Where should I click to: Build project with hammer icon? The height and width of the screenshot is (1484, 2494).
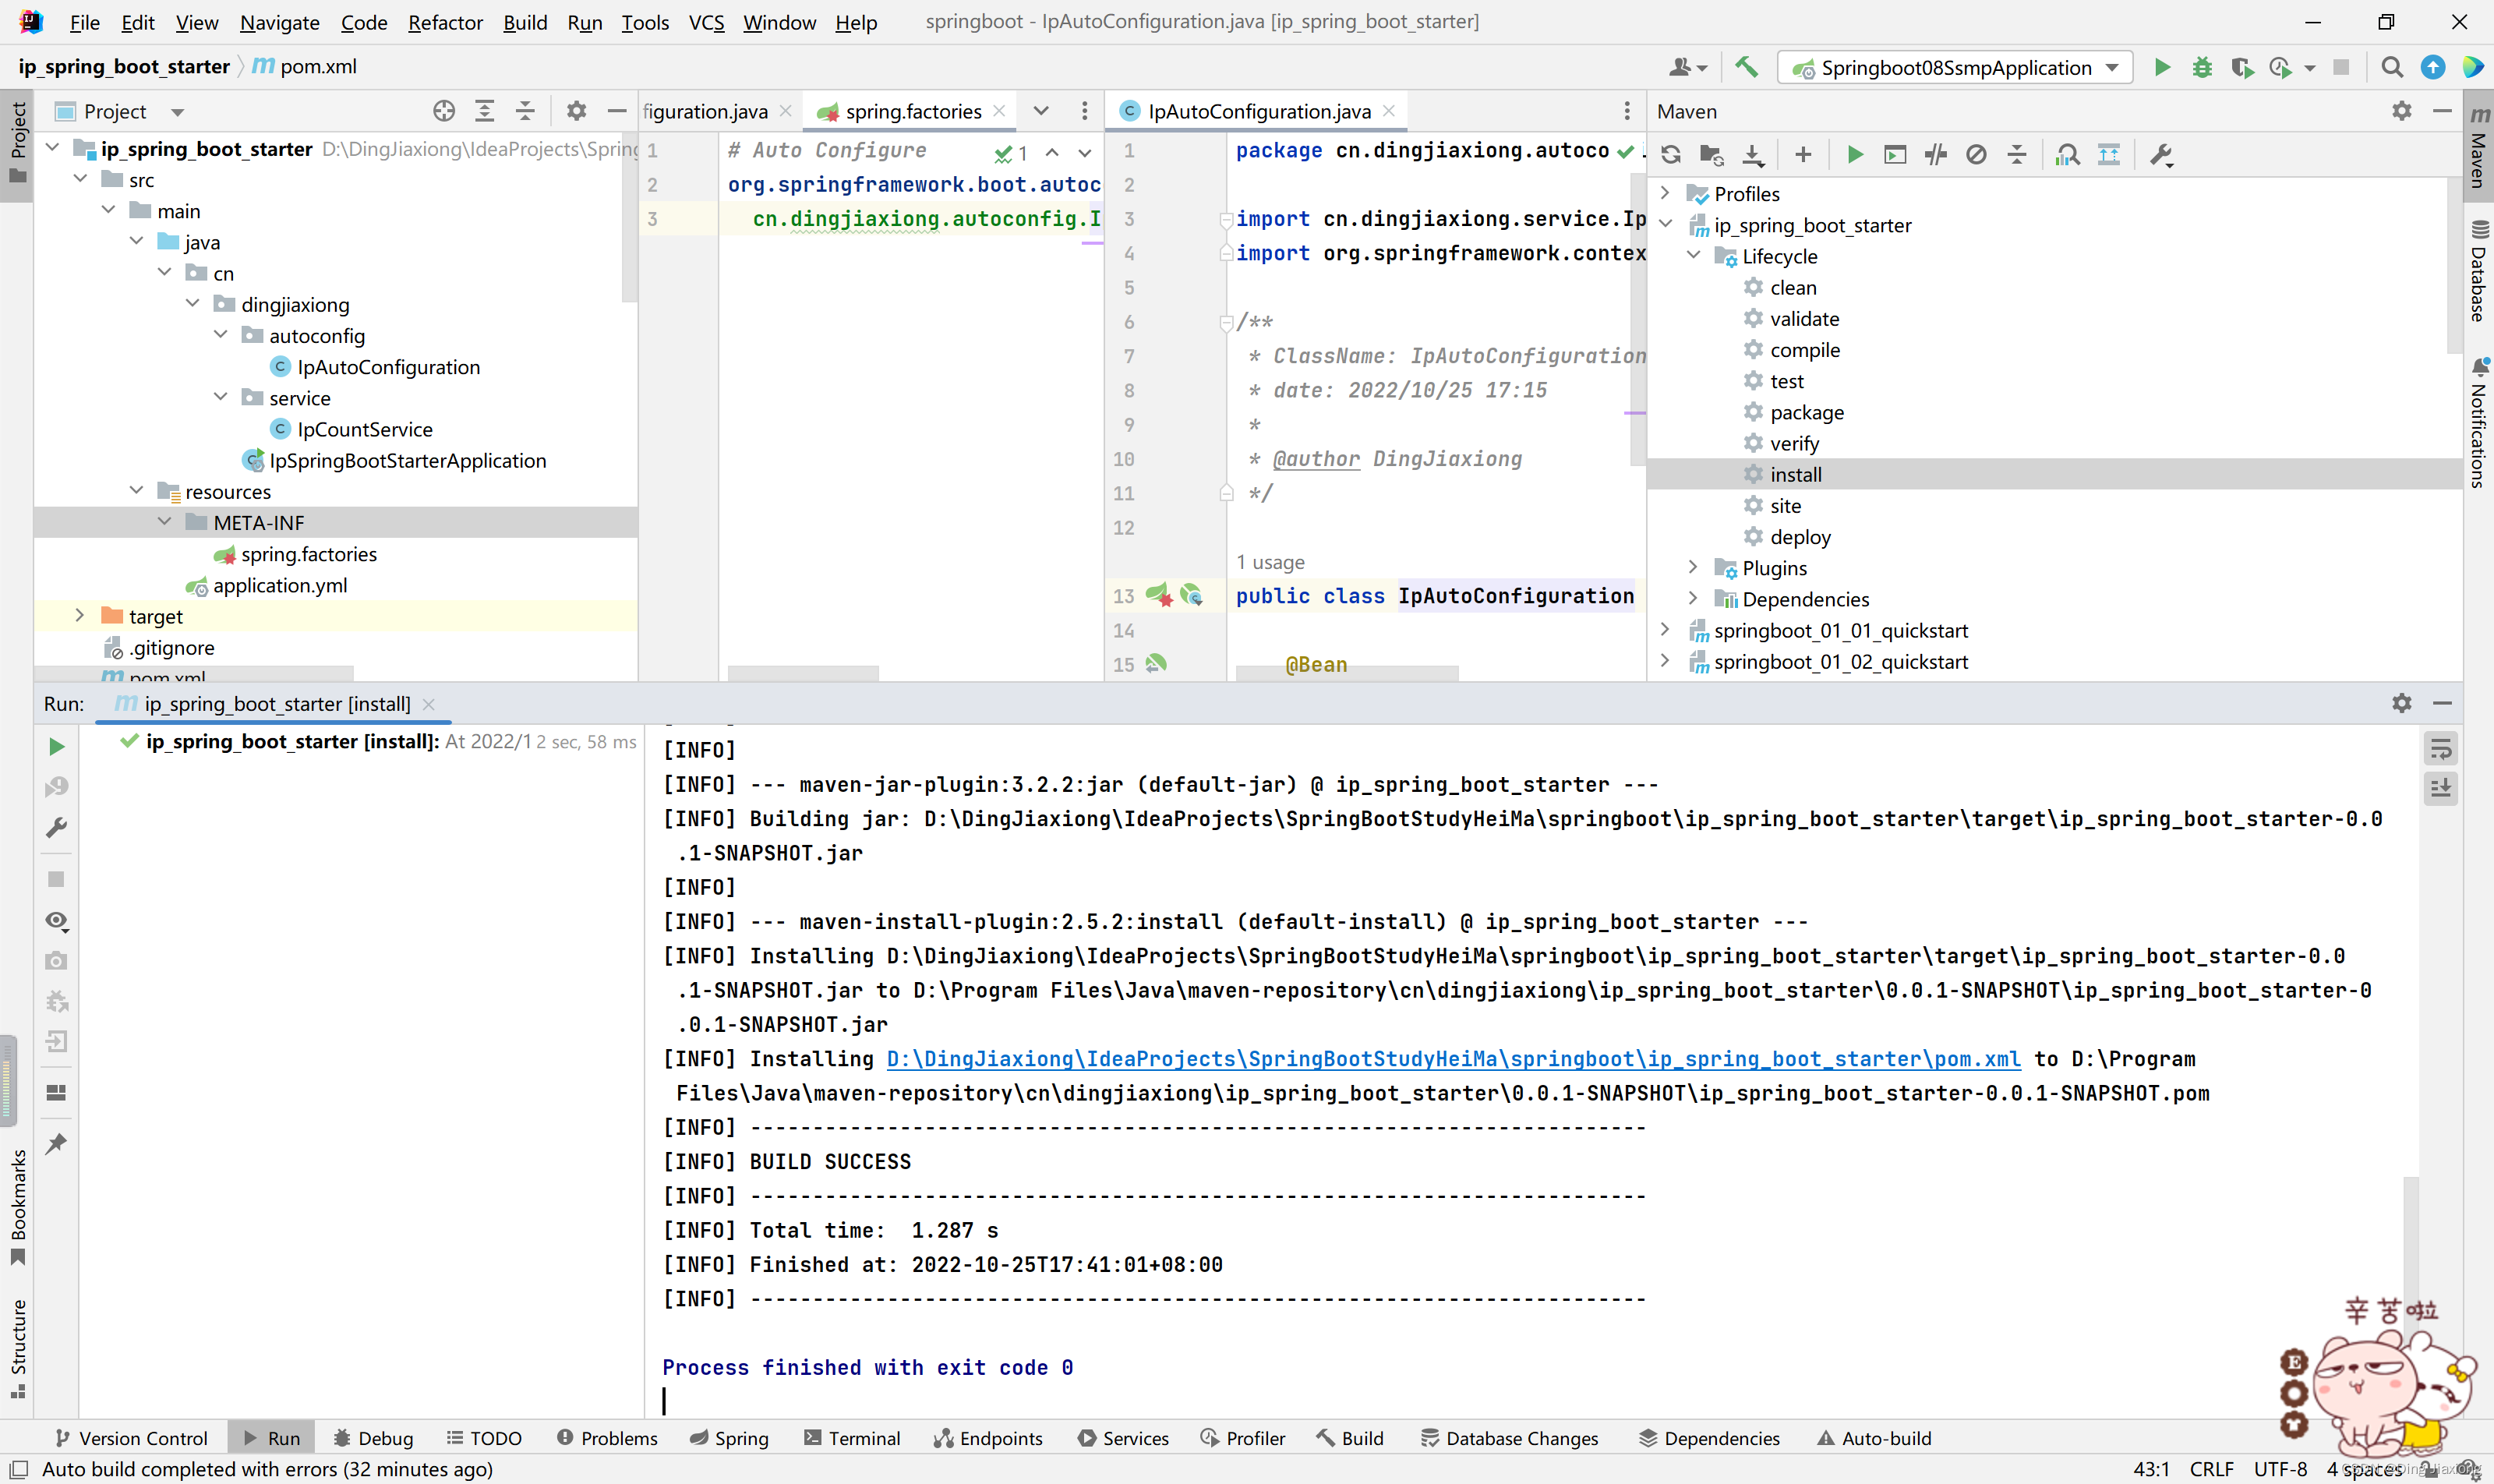click(x=1746, y=67)
